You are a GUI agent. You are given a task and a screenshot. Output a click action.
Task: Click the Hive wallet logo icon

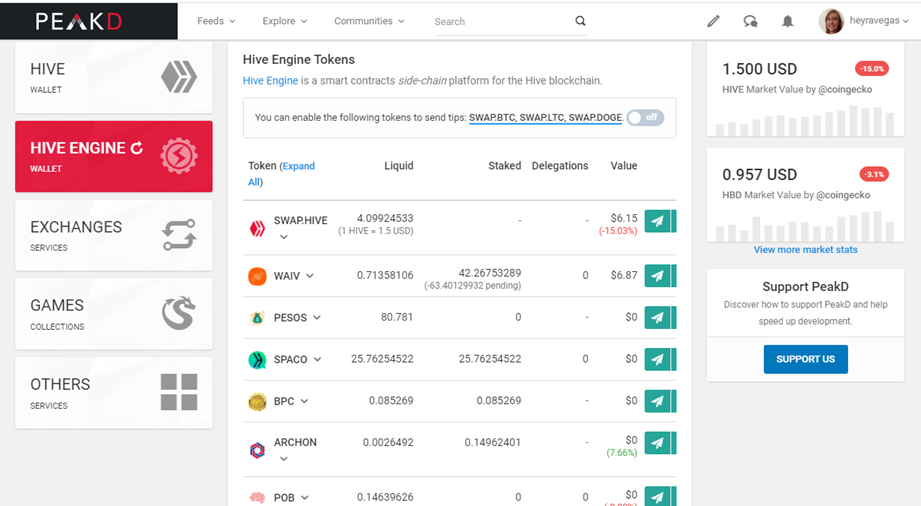click(179, 77)
